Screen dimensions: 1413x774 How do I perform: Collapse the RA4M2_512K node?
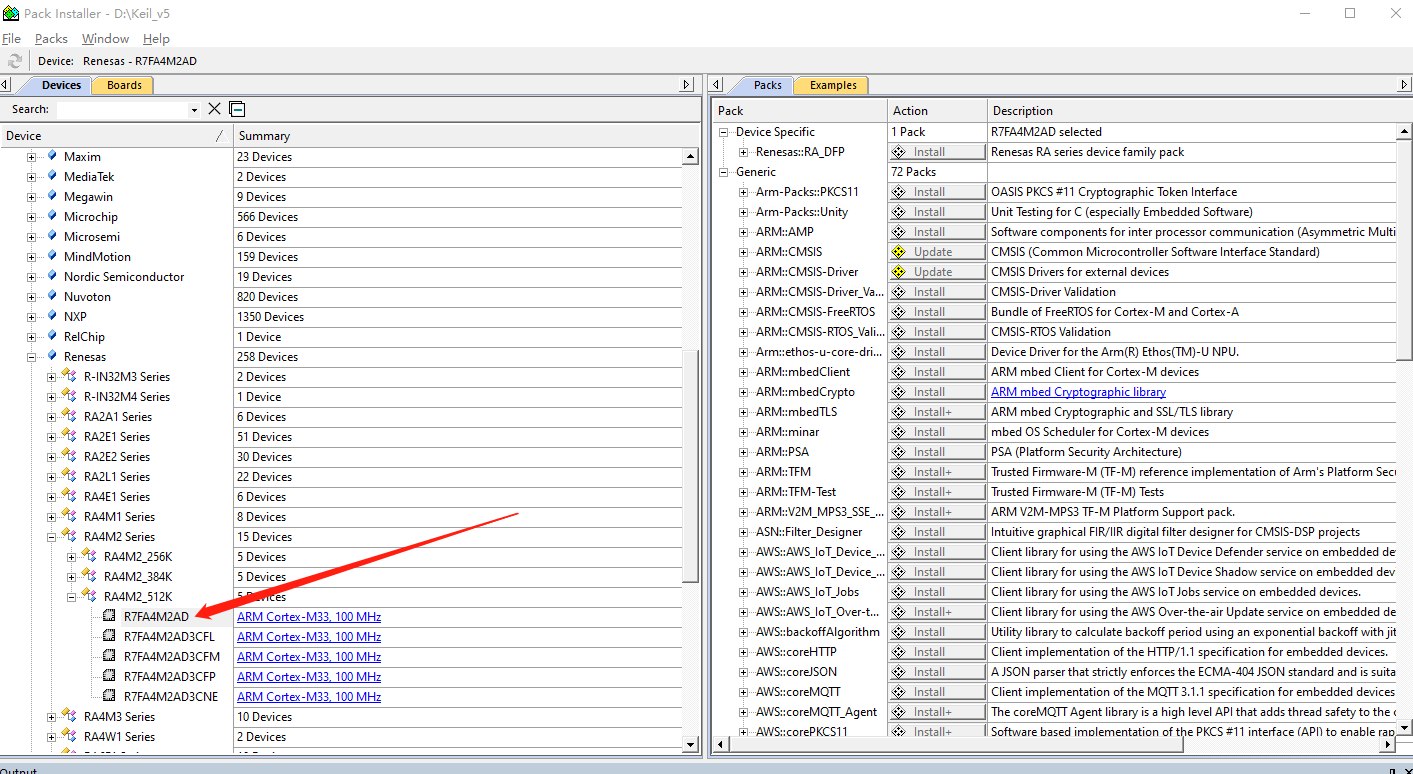coord(72,597)
